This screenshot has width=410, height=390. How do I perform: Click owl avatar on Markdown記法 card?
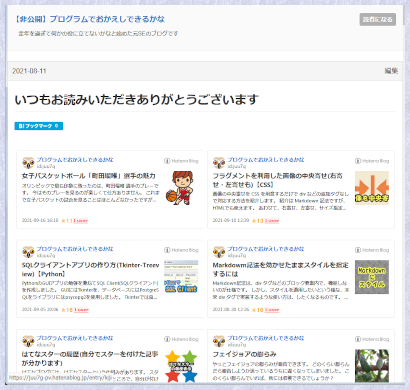(x=219, y=252)
